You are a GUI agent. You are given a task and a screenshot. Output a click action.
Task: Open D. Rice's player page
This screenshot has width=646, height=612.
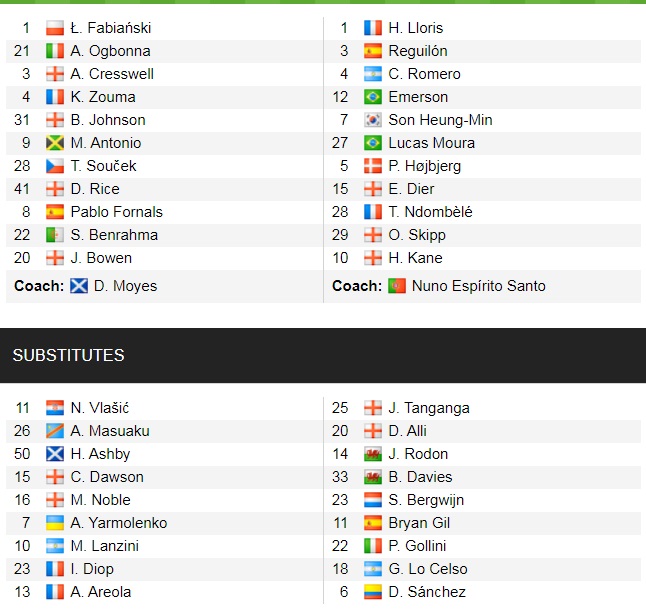click(x=95, y=189)
